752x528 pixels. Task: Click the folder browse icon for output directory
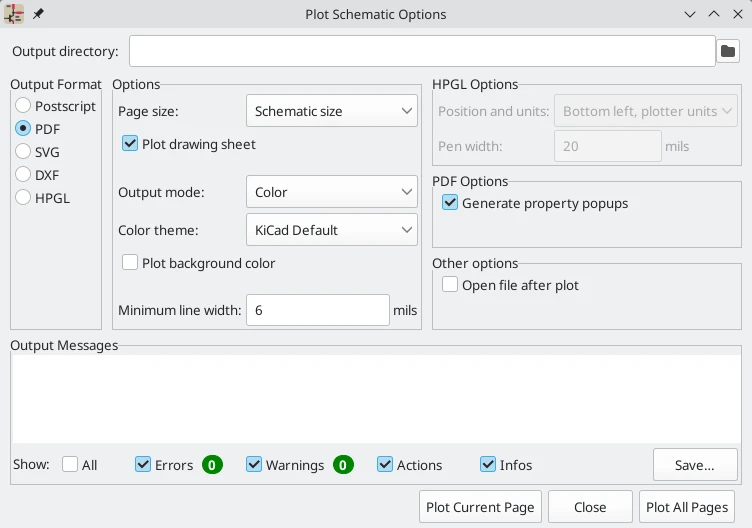728,51
